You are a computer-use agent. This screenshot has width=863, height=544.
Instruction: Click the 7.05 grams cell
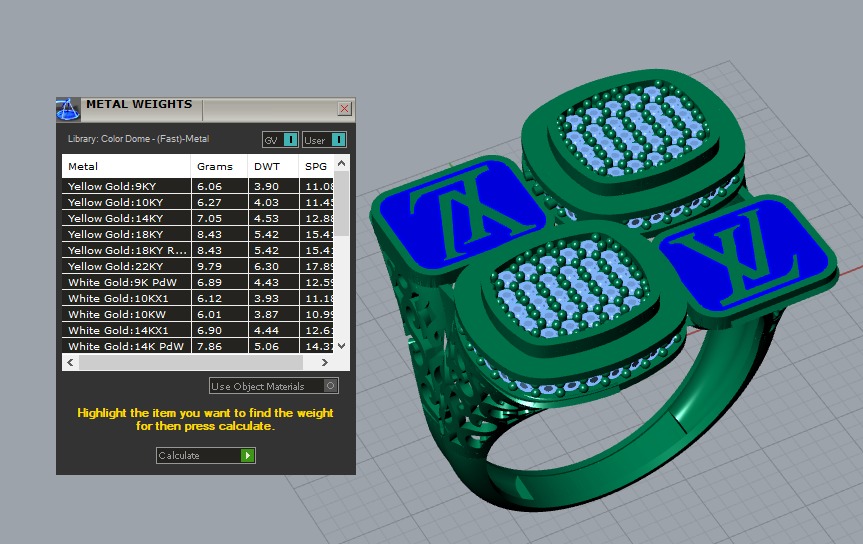click(219, 218)
